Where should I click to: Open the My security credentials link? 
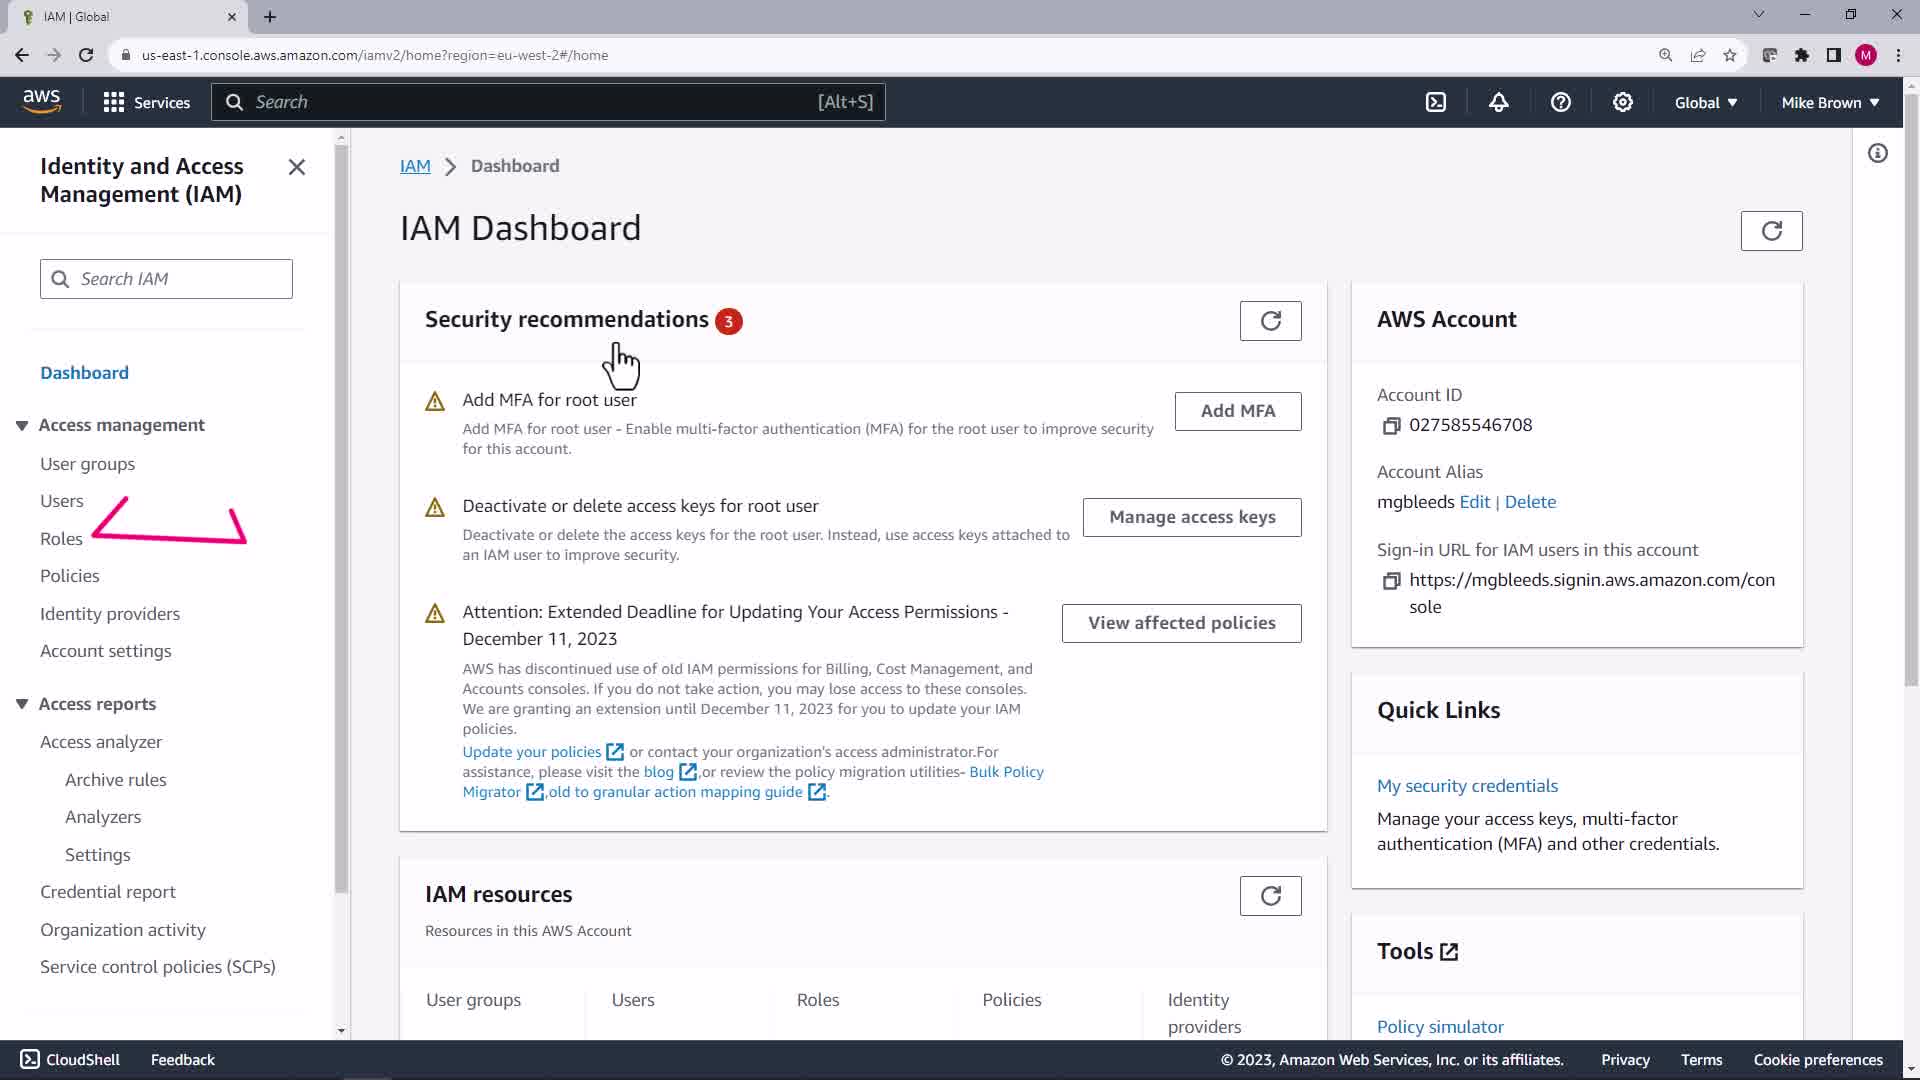click(x=1467, y=786)
